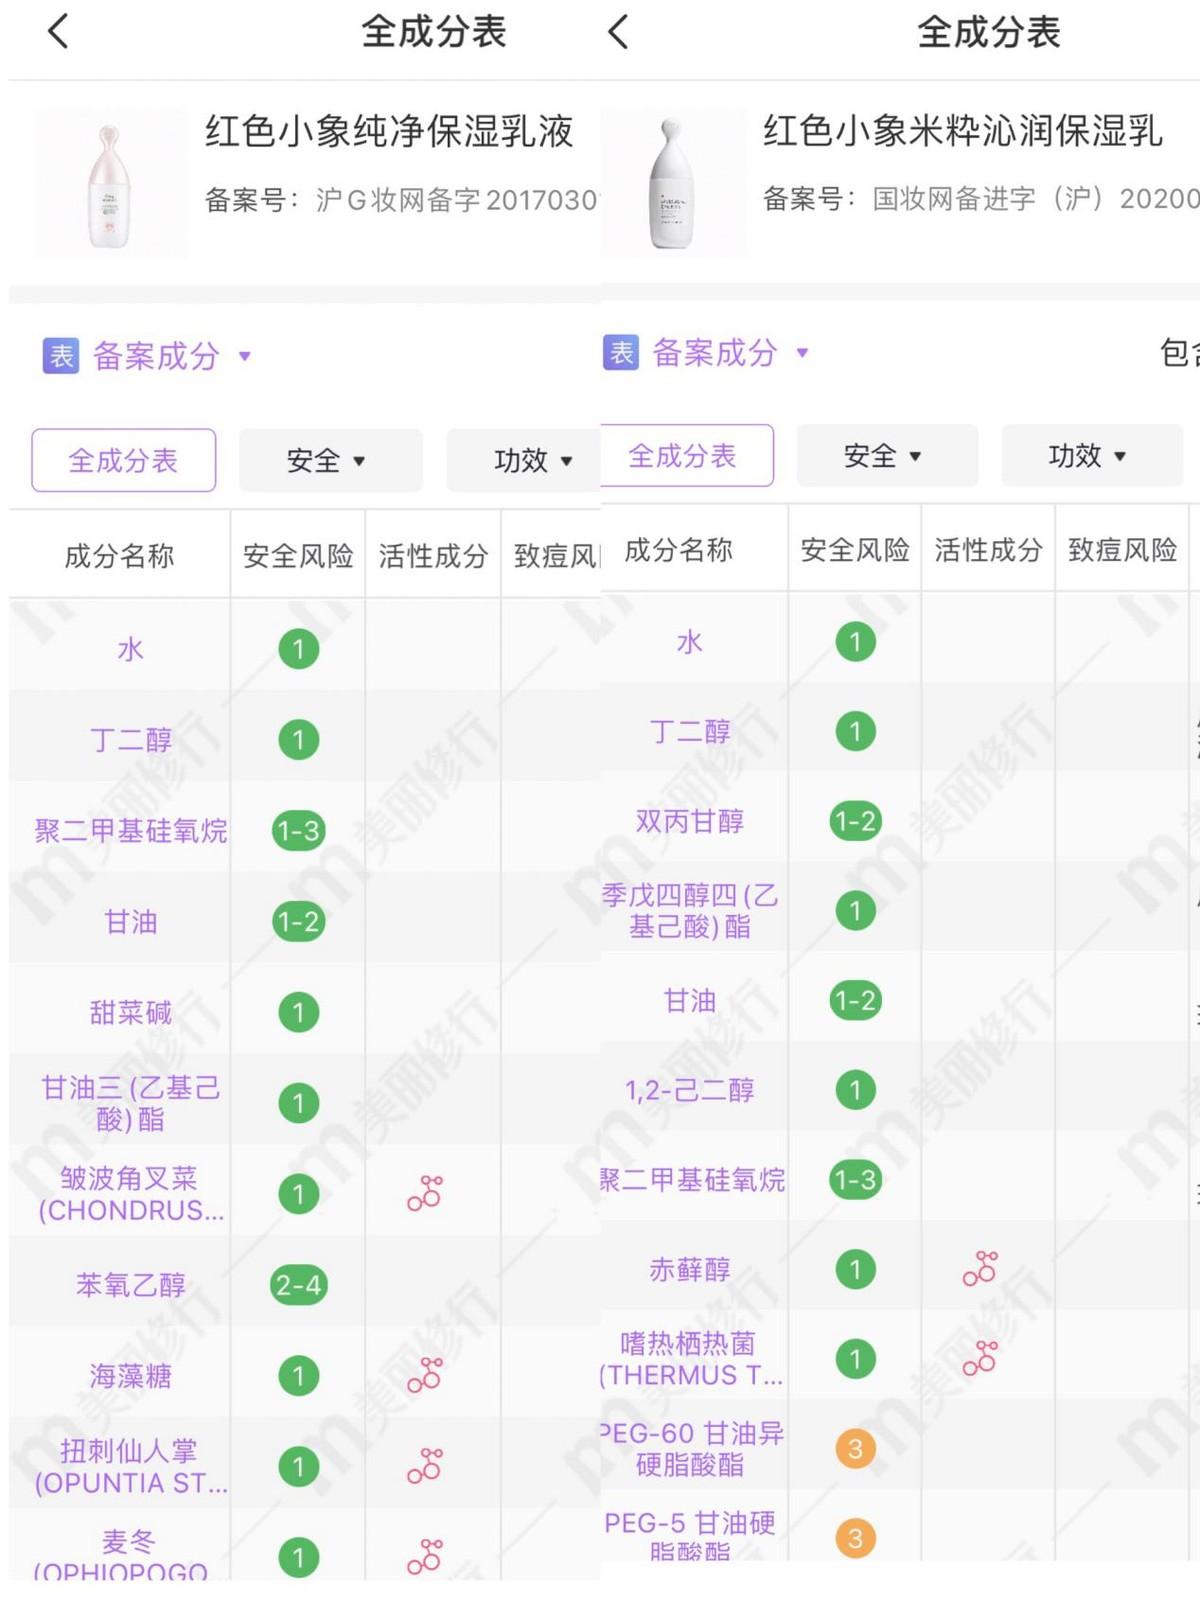The height and width of the screenshot is (1599, 1200).
Task: Click the right 致痘风险 column header
Action: pyautogui.click(x=1123, y=549)
